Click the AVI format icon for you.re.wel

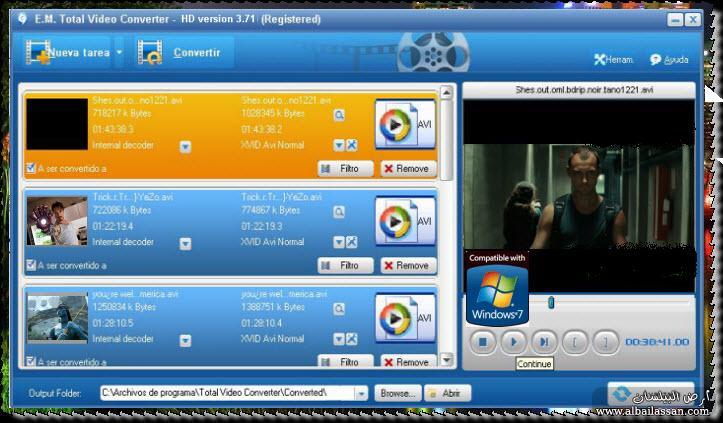pos(405,317)
